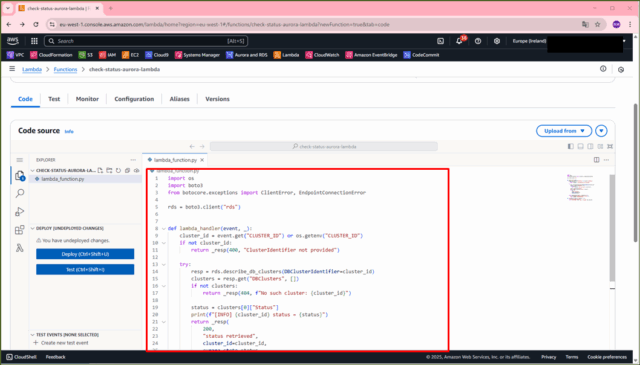Toggle the primary side bar layout
Image resolution: width=640 pixels, height=365 pixels.
point(571,146)
